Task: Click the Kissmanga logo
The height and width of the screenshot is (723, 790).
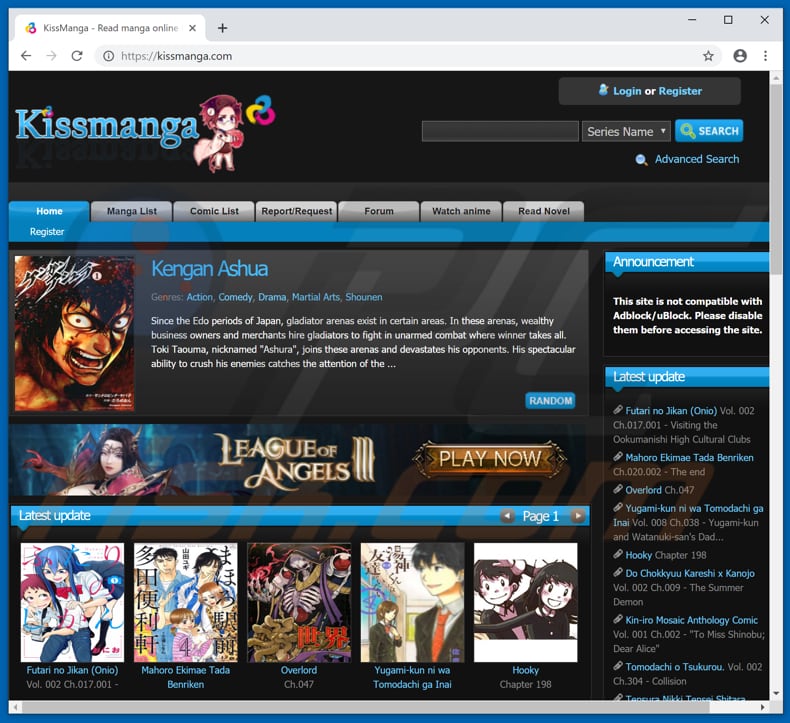Action: click(x=140, y=127)
